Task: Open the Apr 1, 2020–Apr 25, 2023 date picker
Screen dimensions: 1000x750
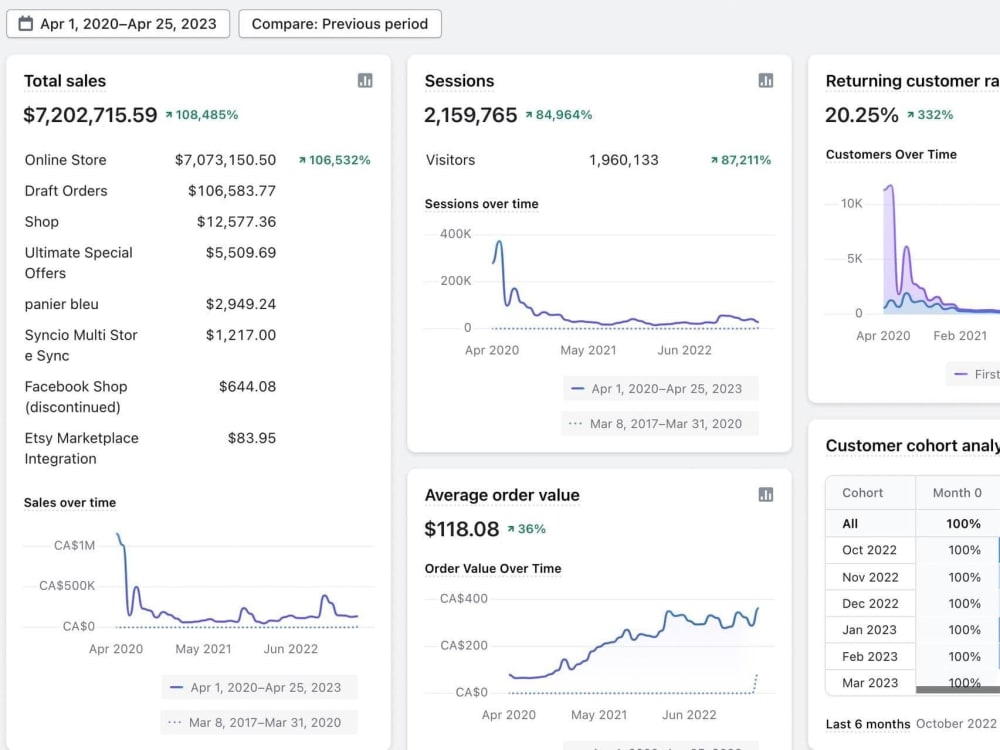Action: [118, 24]
